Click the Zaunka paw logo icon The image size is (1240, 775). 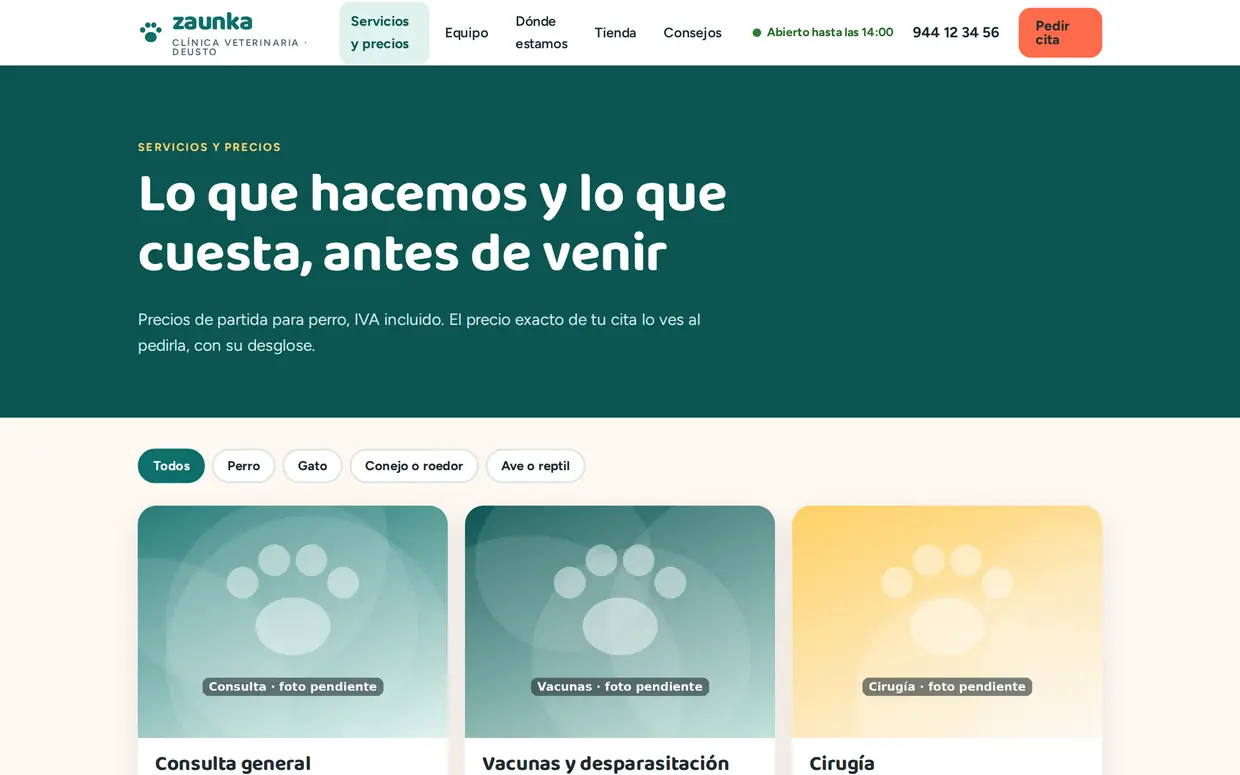(151, 32)
